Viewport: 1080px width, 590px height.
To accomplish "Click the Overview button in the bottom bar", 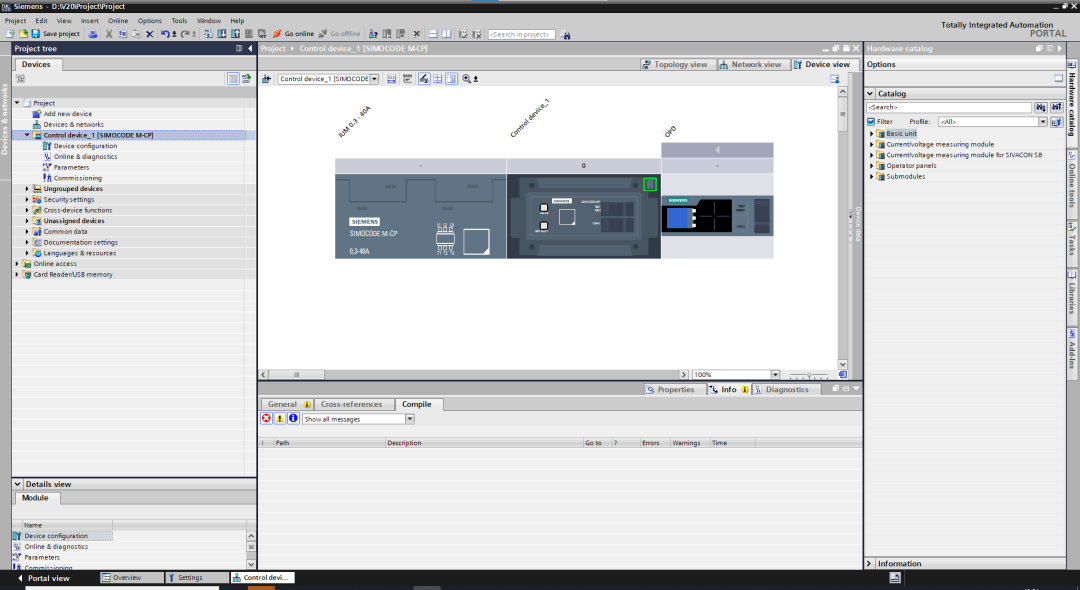I will 131,578.
